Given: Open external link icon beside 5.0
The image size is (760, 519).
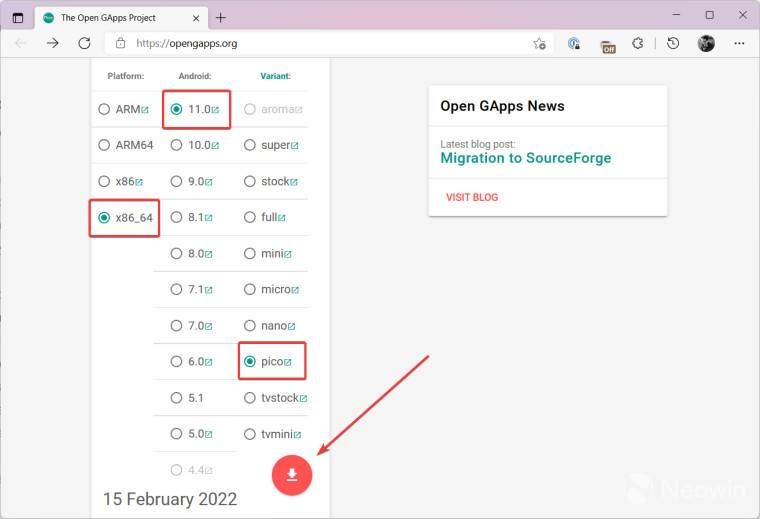Looking at the screenshot, I should (x=208, y=435).
